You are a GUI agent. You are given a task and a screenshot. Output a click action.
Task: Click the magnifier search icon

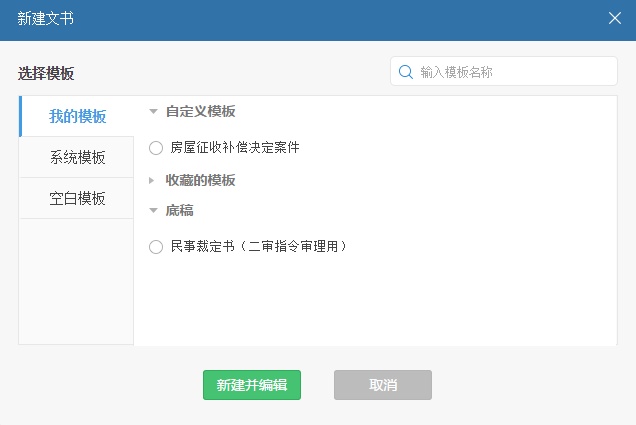tap(406, 72)
